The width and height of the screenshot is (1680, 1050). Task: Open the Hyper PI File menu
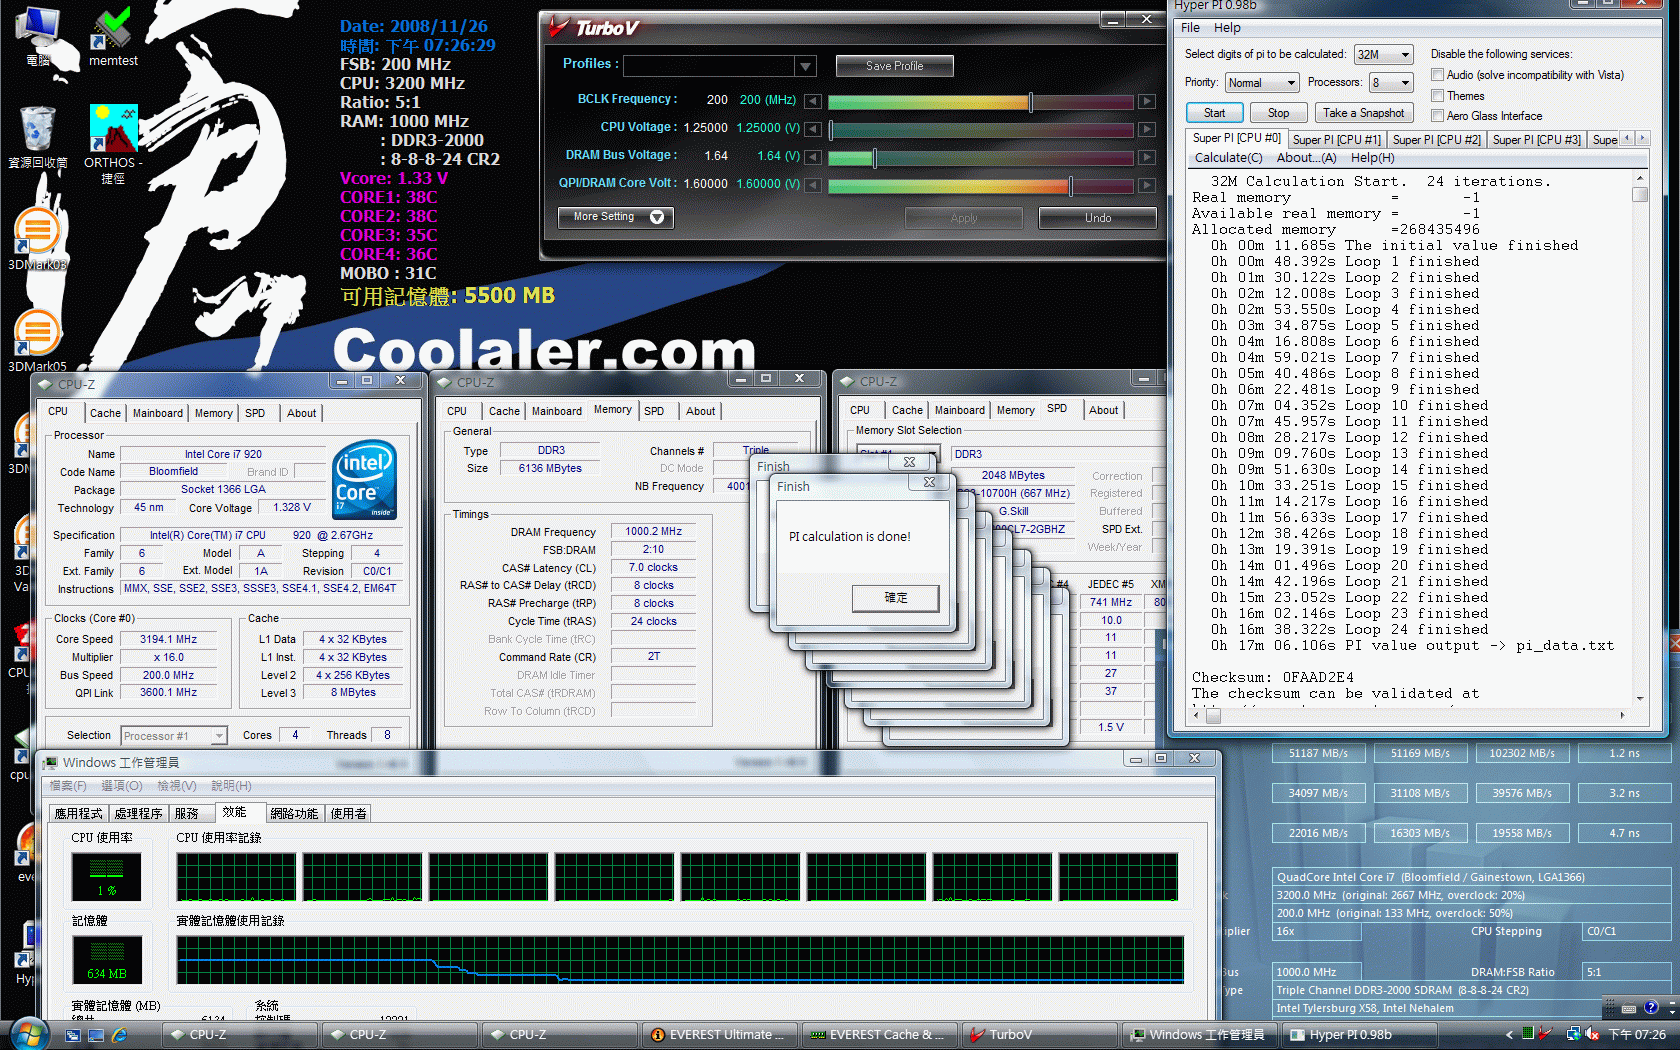tap(1190, 28)
